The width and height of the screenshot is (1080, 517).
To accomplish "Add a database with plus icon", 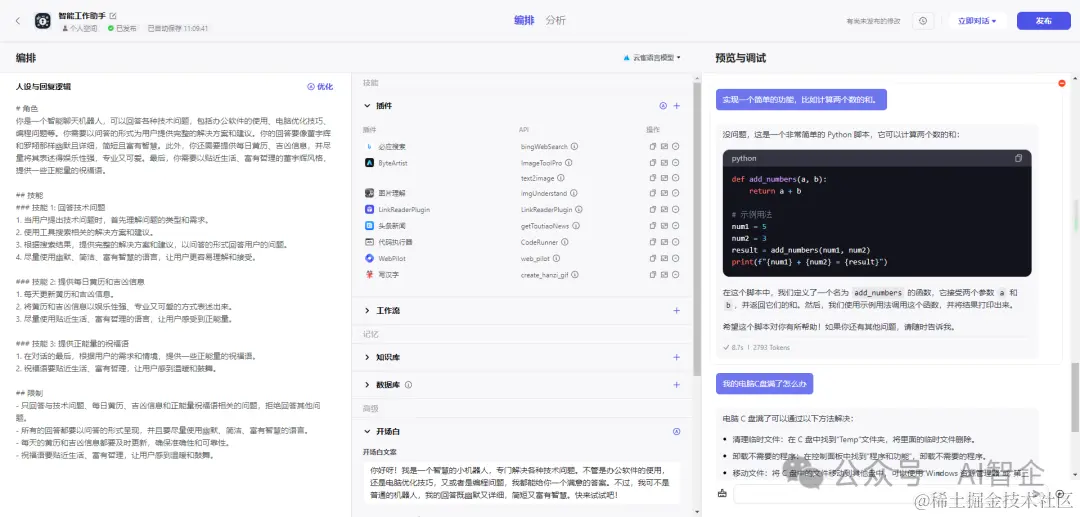I will point(676,385).
